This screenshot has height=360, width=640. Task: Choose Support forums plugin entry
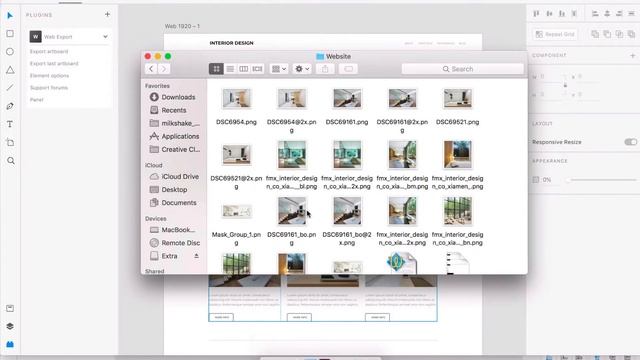tap(49, 88)
